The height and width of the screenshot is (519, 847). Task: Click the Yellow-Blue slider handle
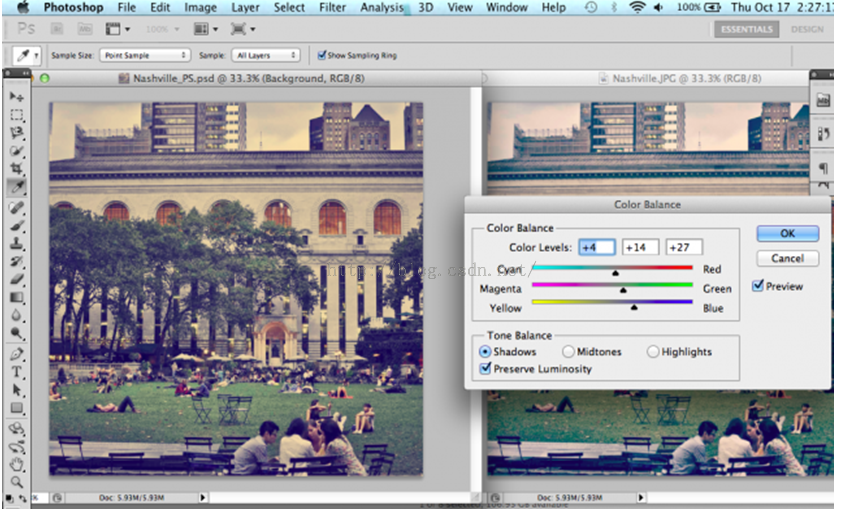pos(634,308)
